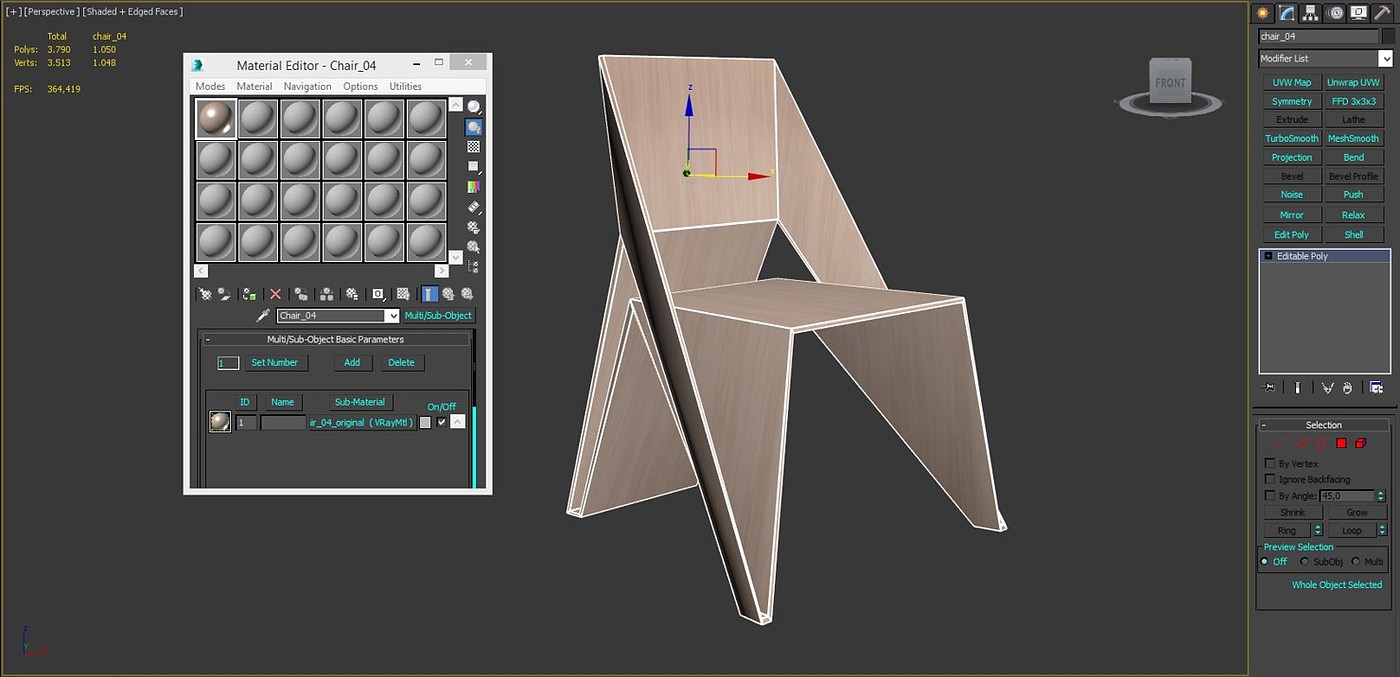The height and width of the screenshot is (677, 1400).
Task: Click the object color swatch beside chair_04
Action: tap(1388, 37)
